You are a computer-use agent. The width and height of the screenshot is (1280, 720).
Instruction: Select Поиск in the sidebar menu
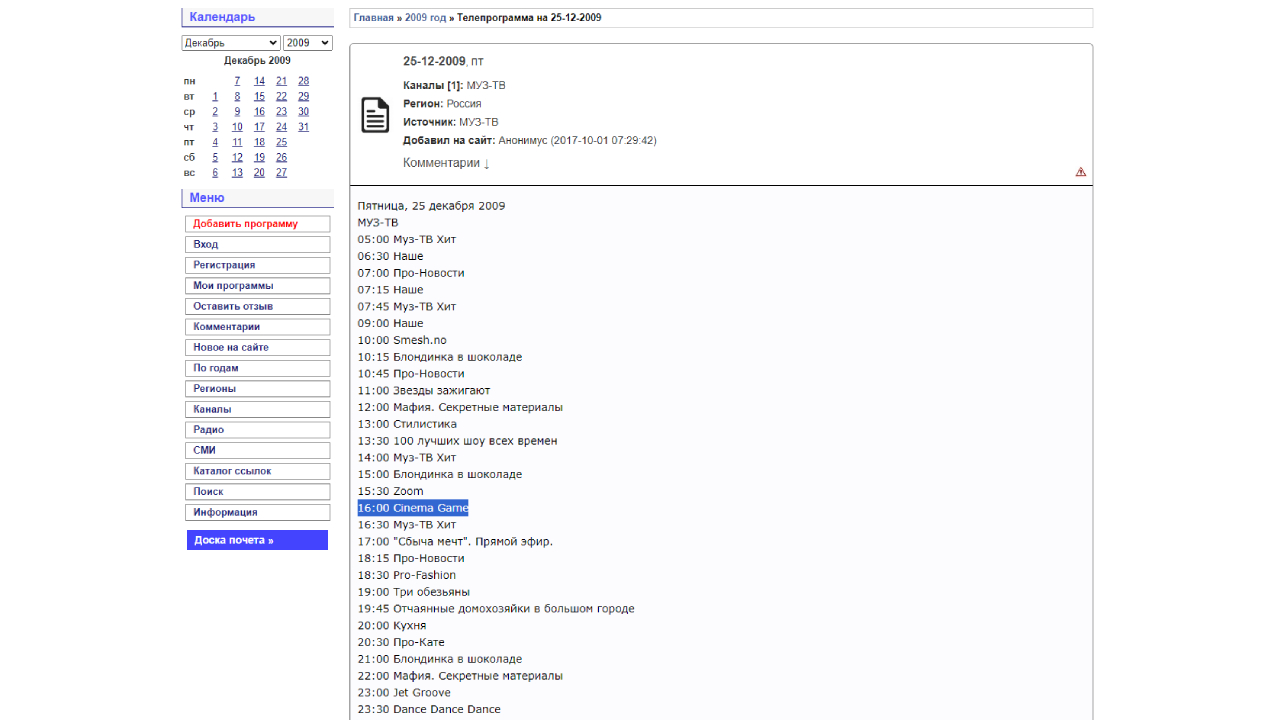[257, 492]
